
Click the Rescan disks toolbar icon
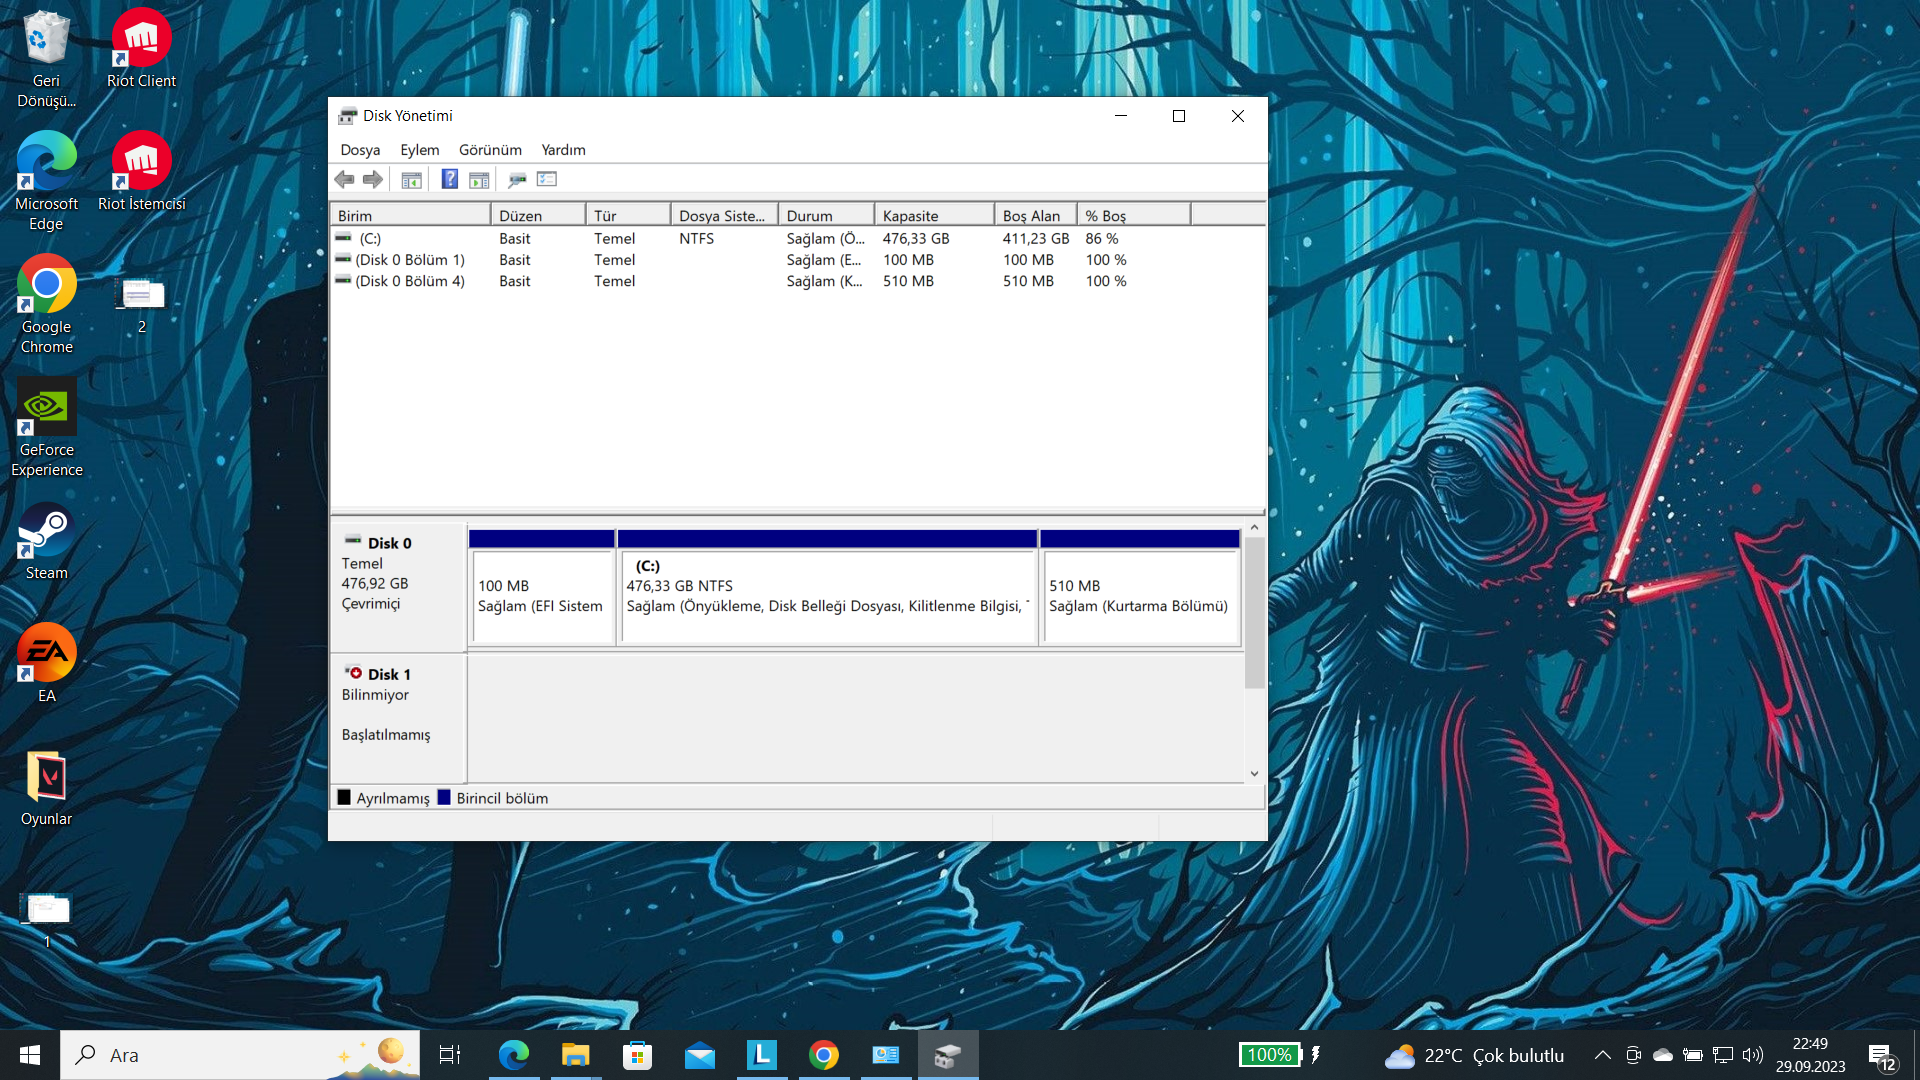point(517,180)
